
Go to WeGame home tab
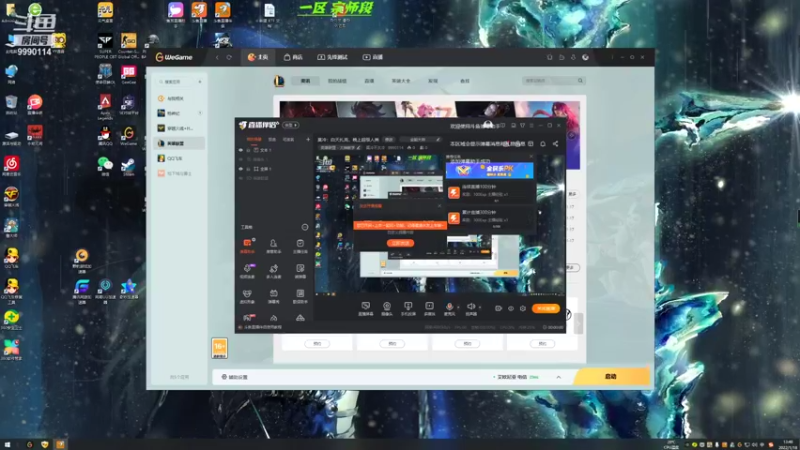258,57
